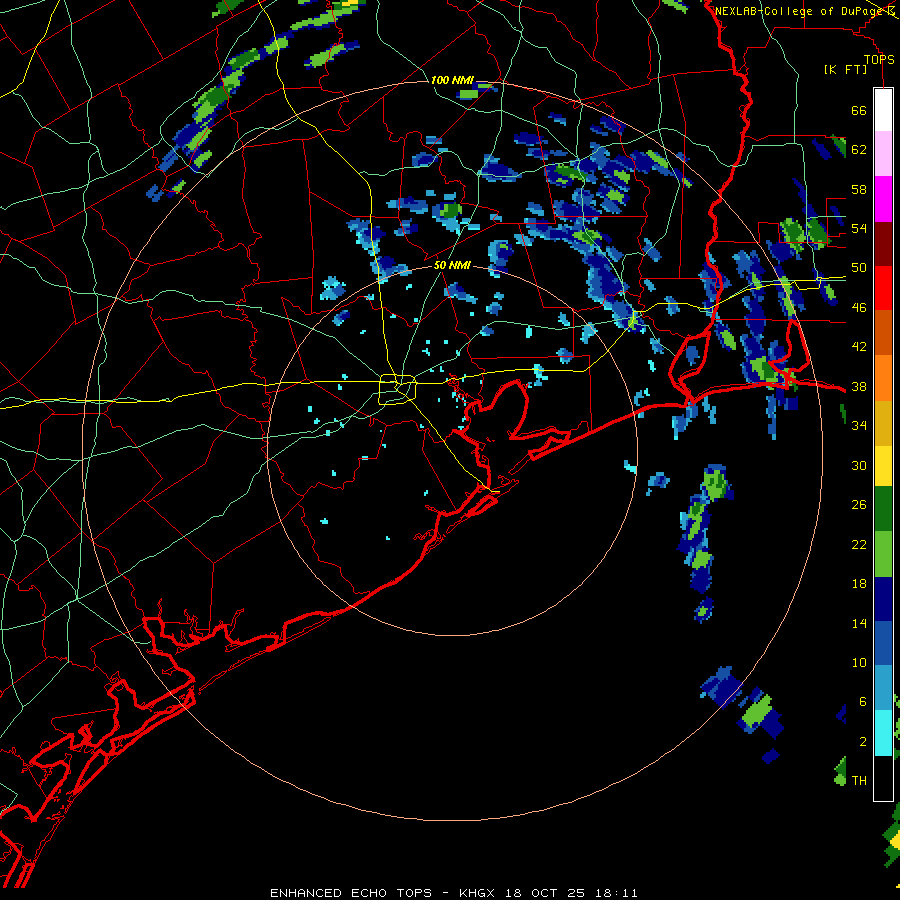Click the 50 NMI range ring label
900x900 pixels.
[452, 265]
